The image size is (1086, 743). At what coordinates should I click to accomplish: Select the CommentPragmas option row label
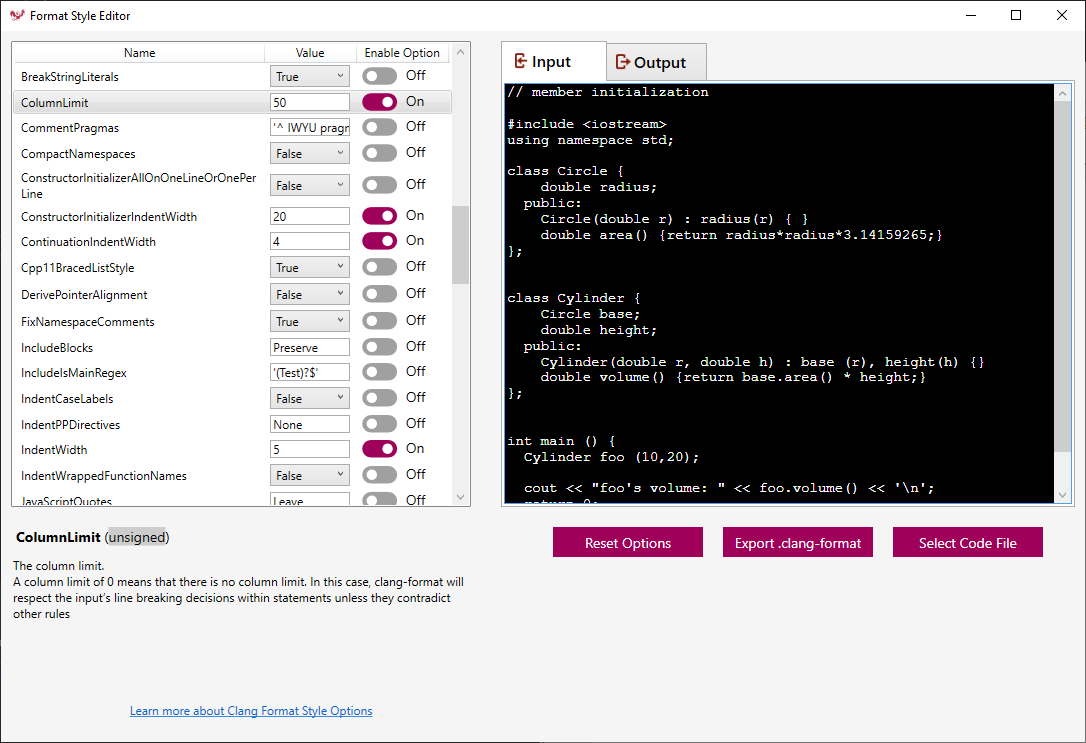pos(70,128)
